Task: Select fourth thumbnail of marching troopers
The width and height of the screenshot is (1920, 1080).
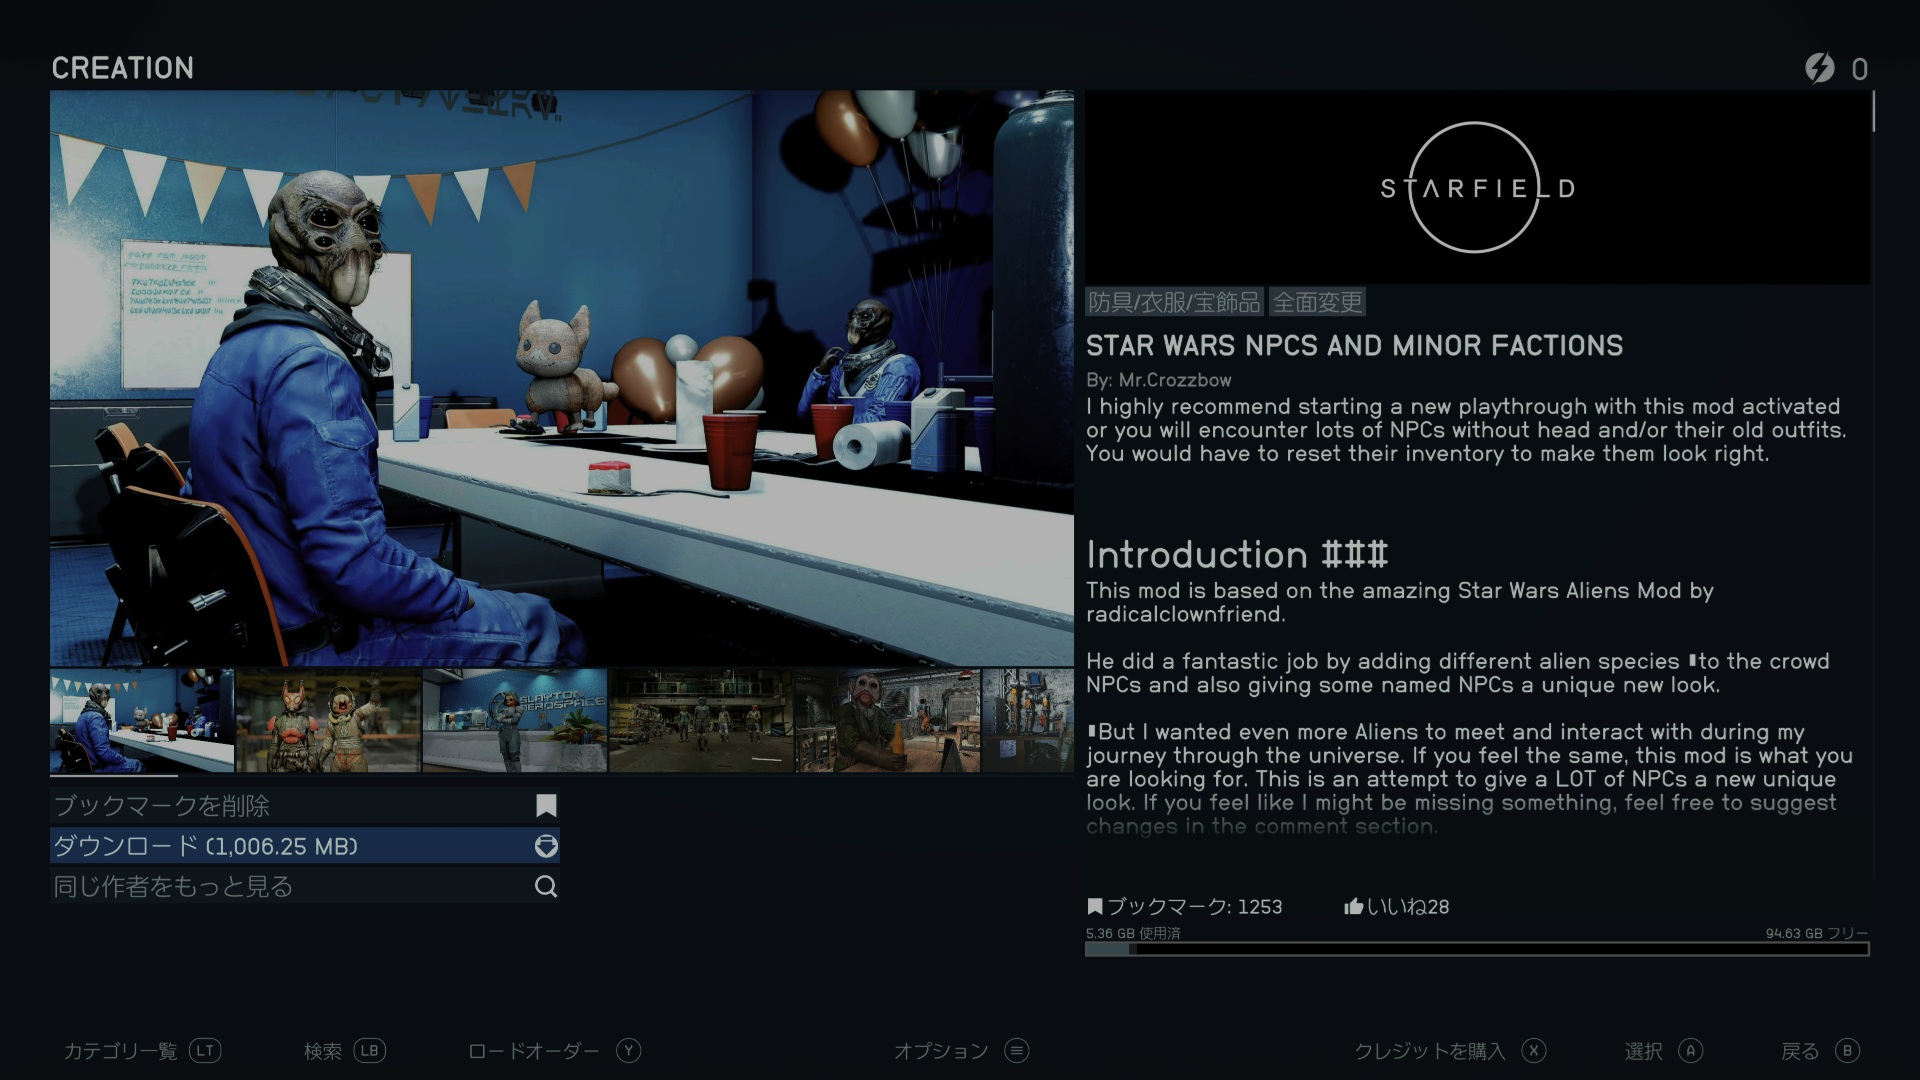Action: [x=701, y=720]
